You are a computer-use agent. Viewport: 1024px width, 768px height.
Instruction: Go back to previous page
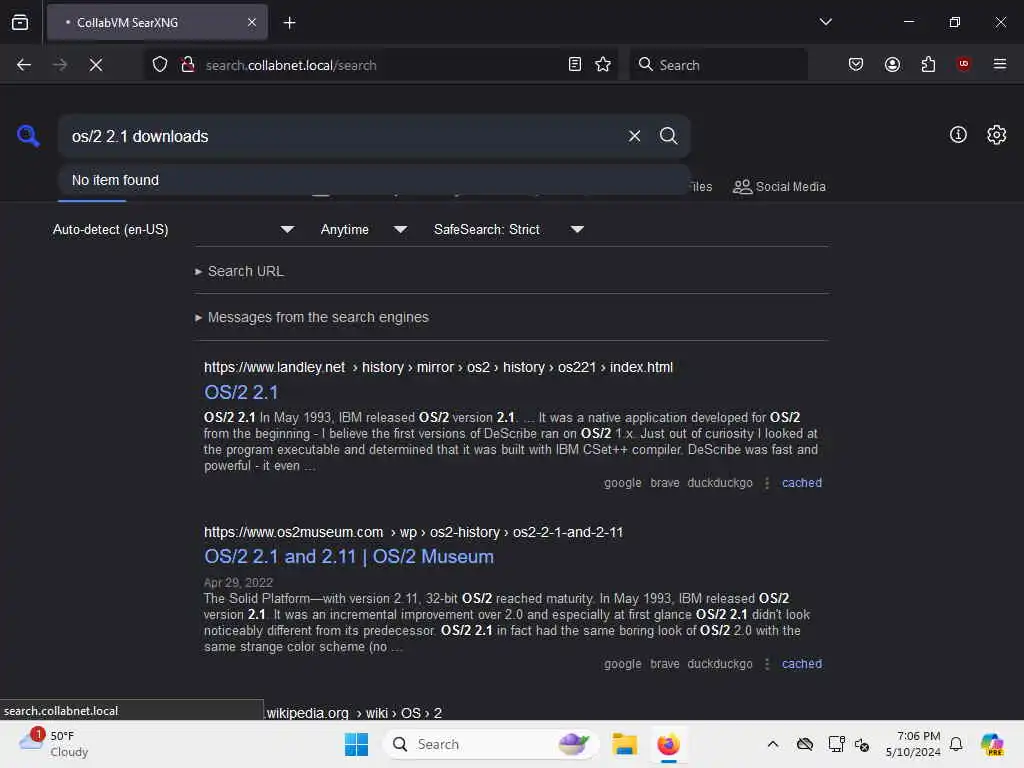pyautogui.click(x=24, y=65)
